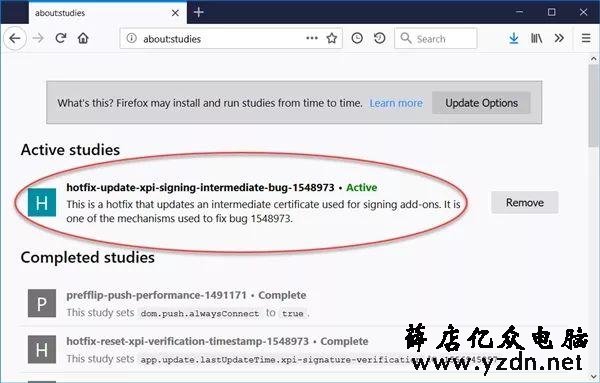Open the Downloads arrow icon
The image size is (600, 383).
[x=514, y=38]
